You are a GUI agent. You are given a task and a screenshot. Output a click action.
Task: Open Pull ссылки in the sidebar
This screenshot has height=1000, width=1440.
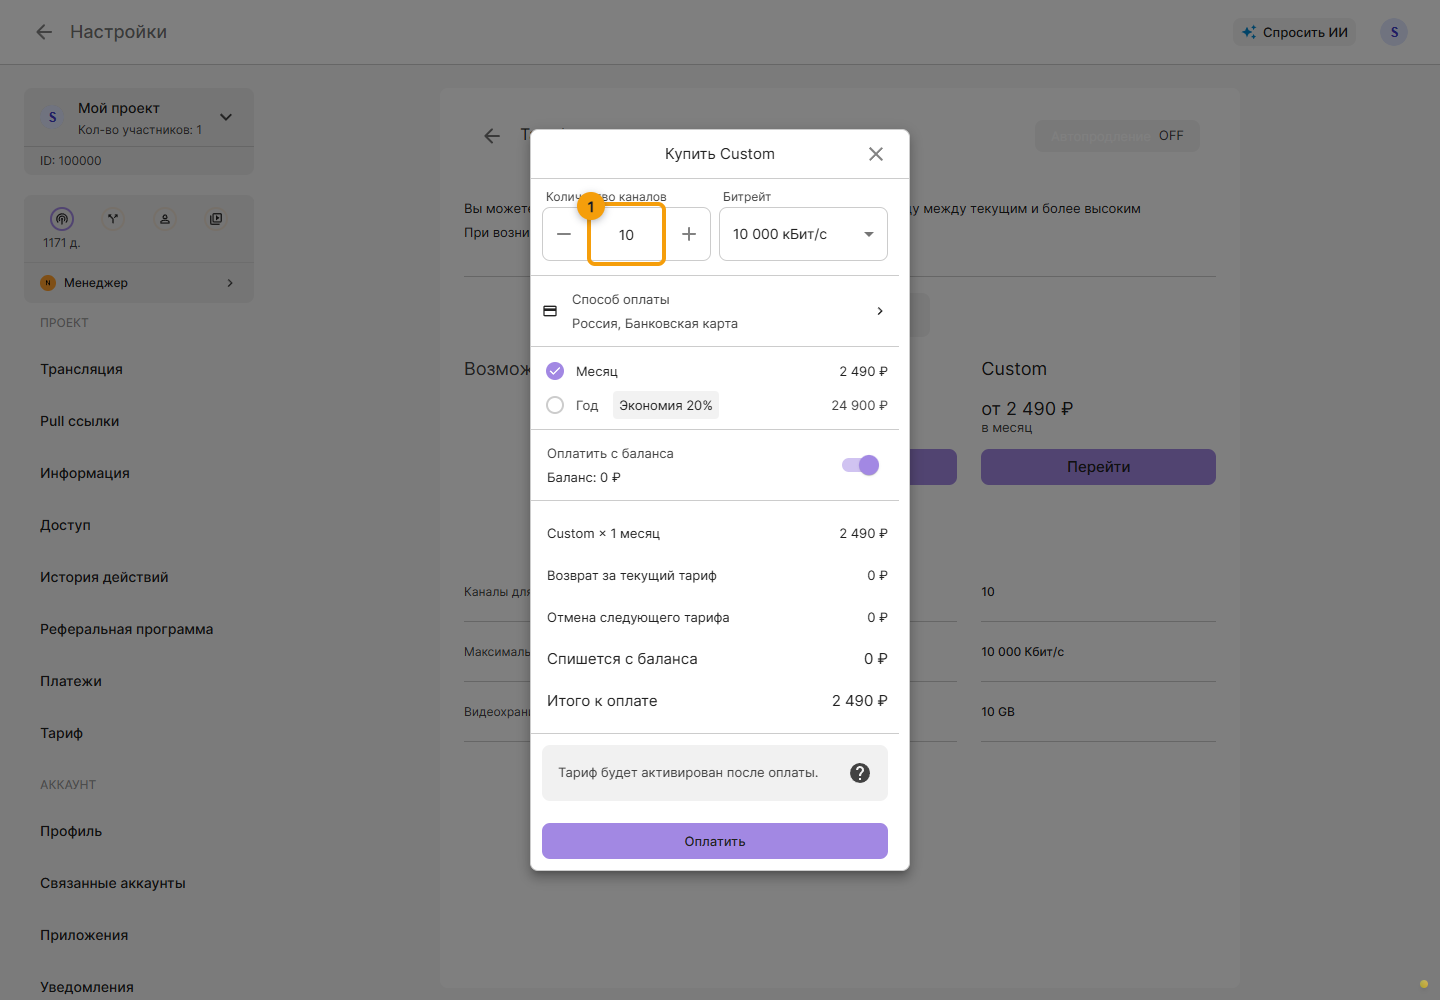(x=79, y=421)
